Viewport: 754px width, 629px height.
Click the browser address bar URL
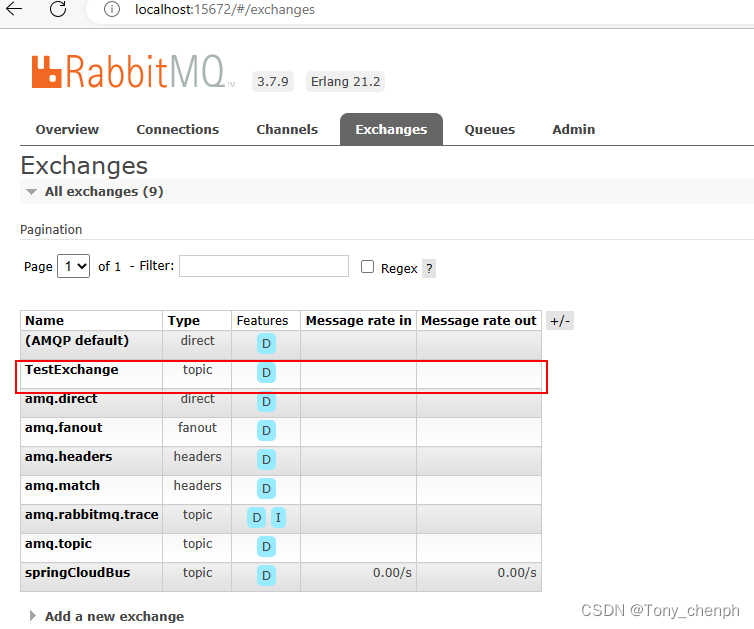tap(225, 10)
